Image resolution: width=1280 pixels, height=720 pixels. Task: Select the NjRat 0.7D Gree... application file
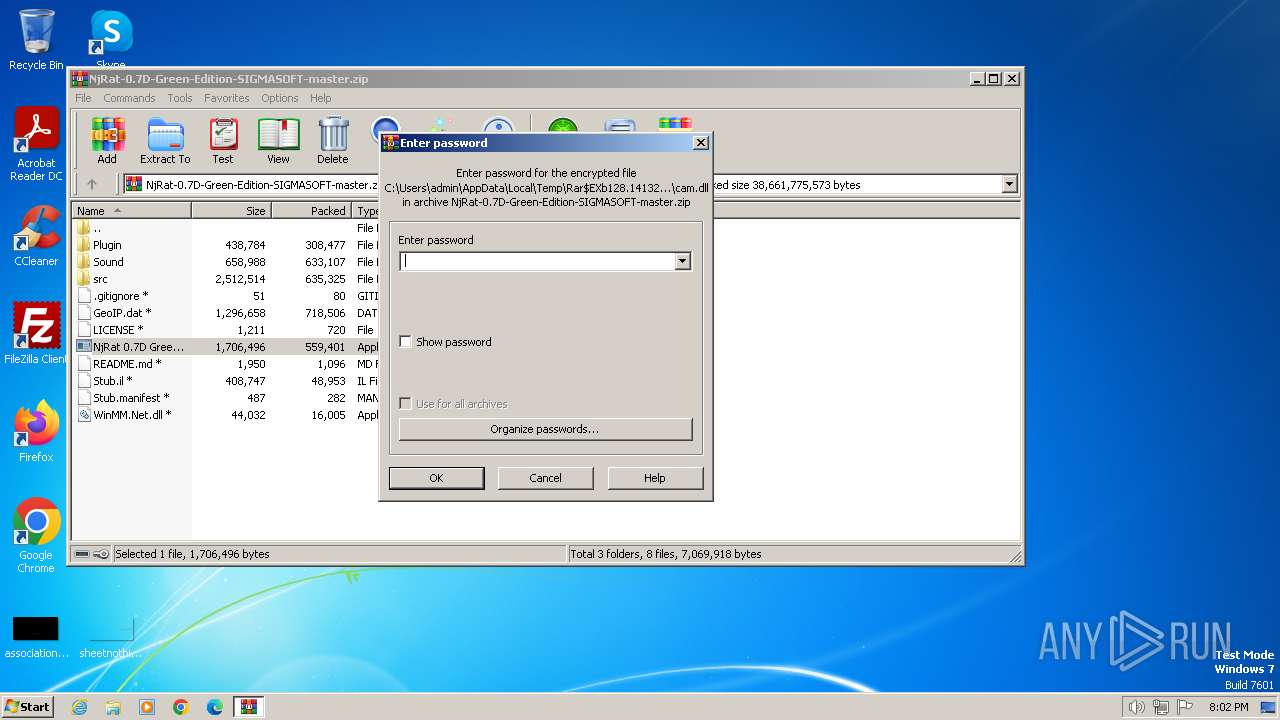point(138,347)
